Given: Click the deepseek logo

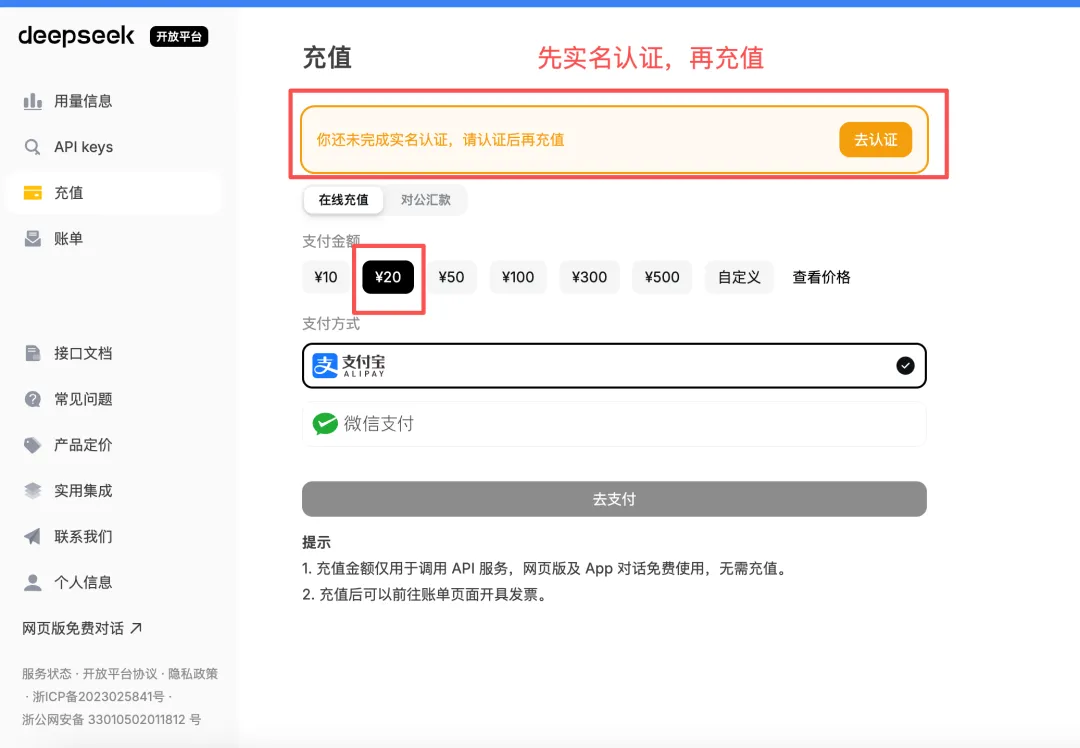Looking at the screenshot, I should [x=76, y=36].
